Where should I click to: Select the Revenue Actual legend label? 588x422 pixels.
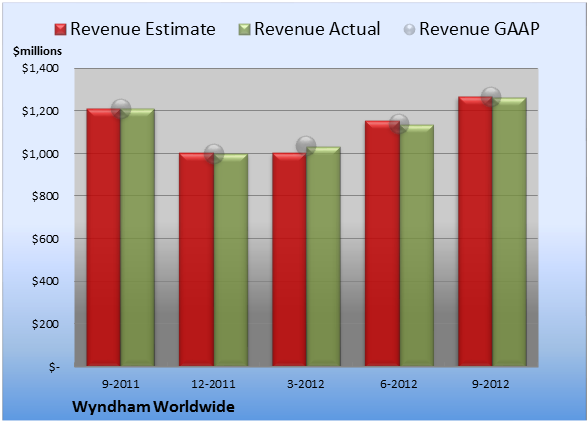[x=317, y=29]
